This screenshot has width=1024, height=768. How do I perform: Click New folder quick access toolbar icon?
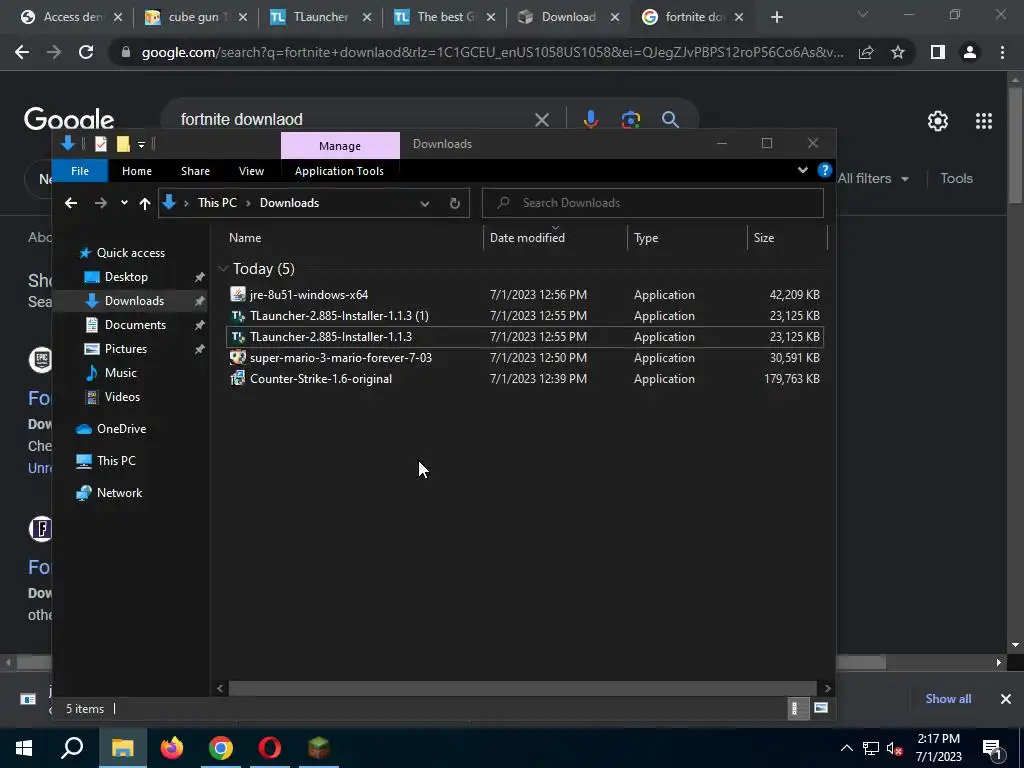[123, 144]
